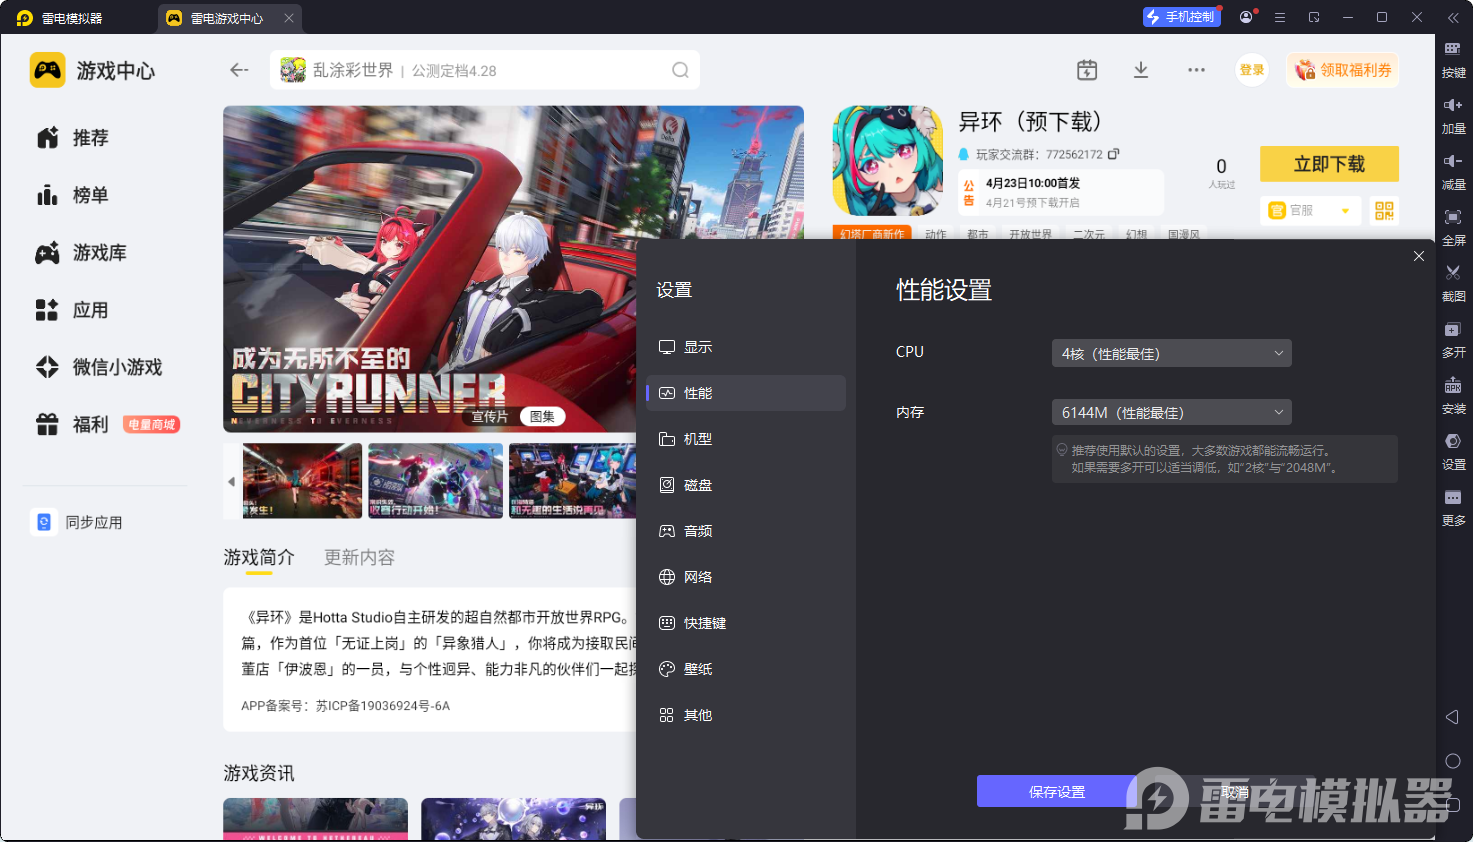The height and width of the screenshot is (842, 1473).
Task: Click the 开放世界 game tag
Action: tap(1030, 235)
